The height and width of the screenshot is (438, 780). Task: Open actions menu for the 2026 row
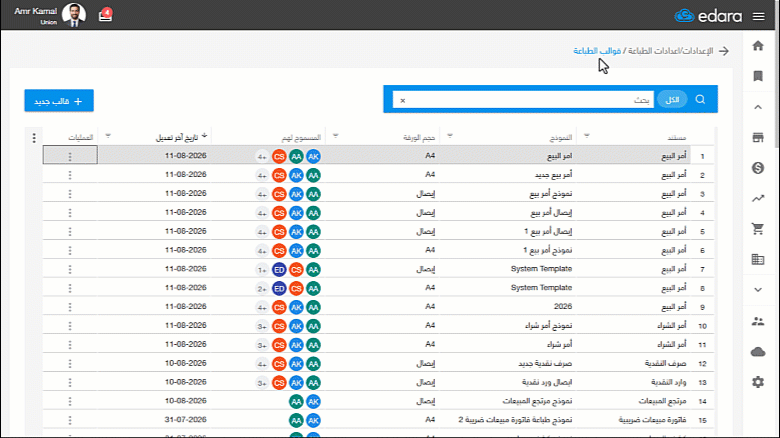pos(70,307)
